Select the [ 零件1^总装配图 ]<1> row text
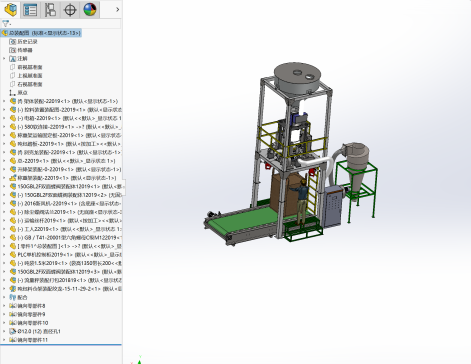The image size is (471, 364). pyautogui.click(x=70, y=246)
